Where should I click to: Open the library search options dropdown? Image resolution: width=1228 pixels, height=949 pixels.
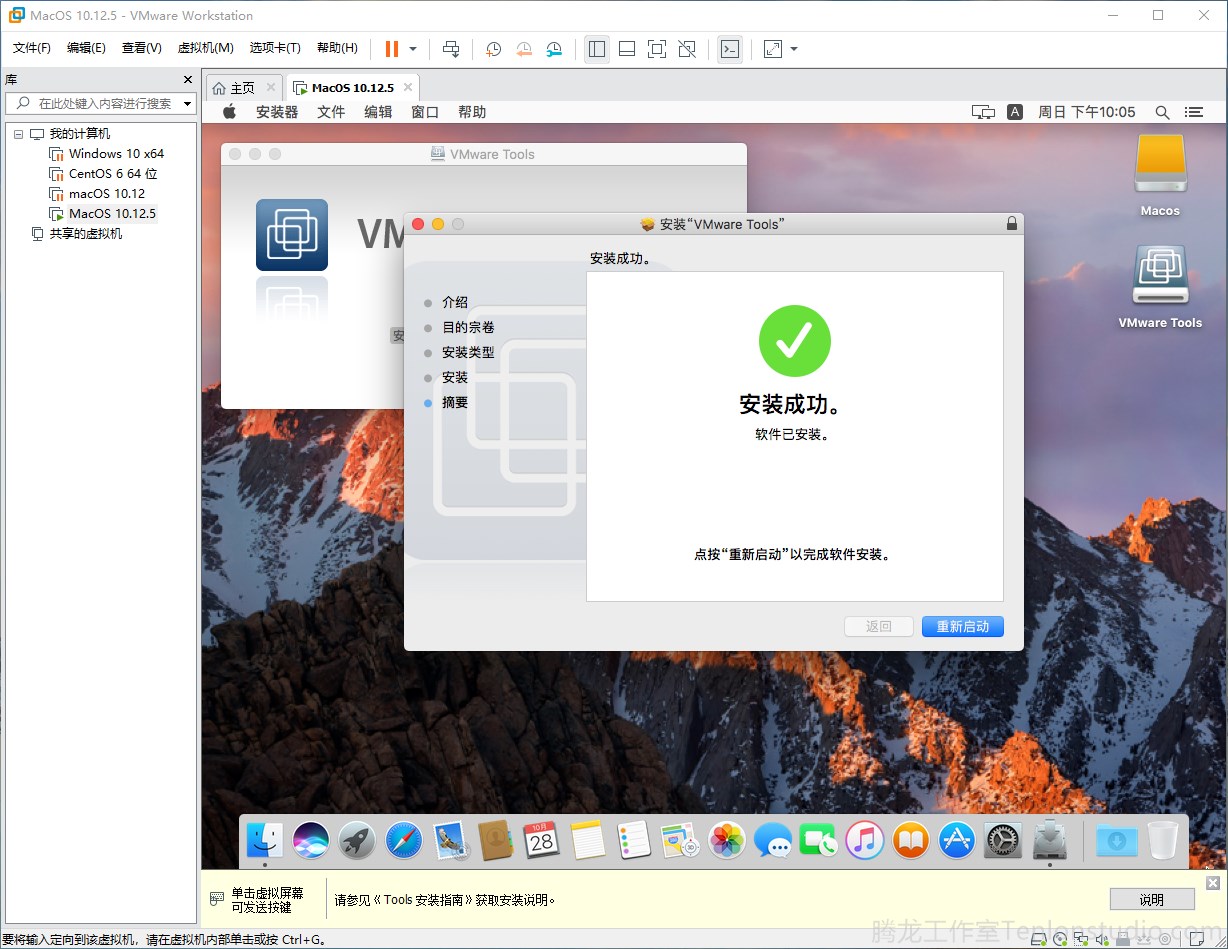click(187, 104)
